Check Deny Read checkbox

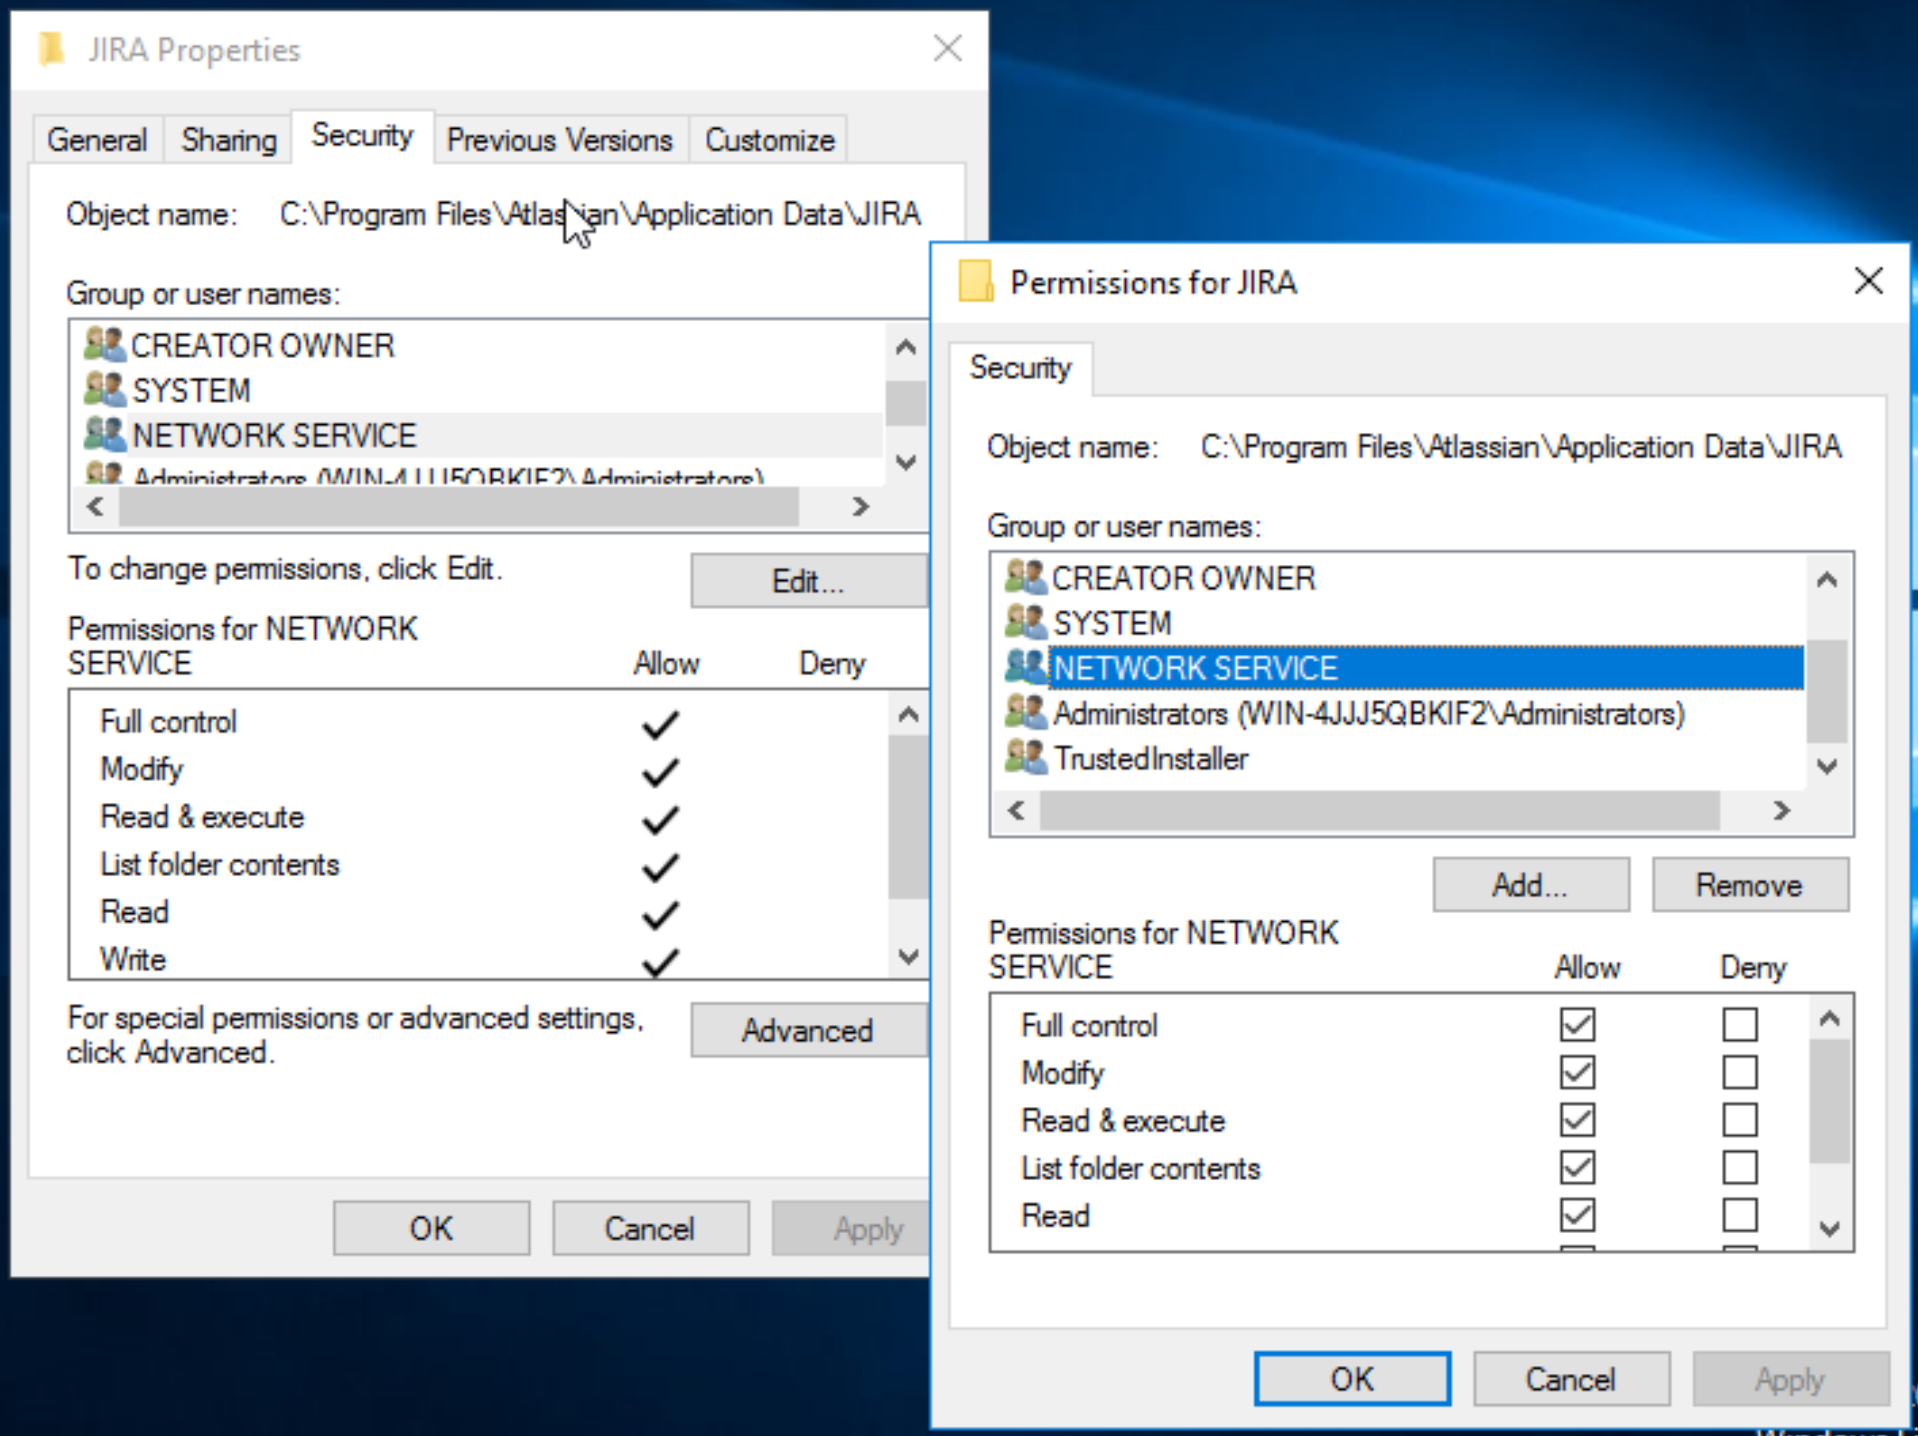coord(1740,1214)
